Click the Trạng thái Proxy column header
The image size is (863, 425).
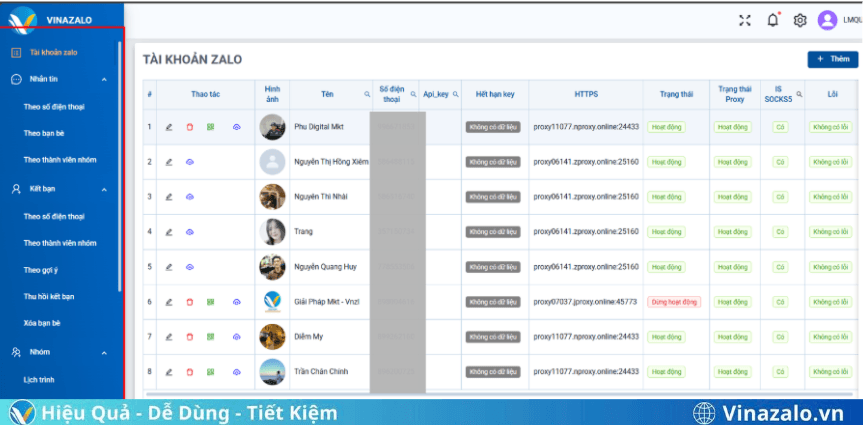click(735, 94)
